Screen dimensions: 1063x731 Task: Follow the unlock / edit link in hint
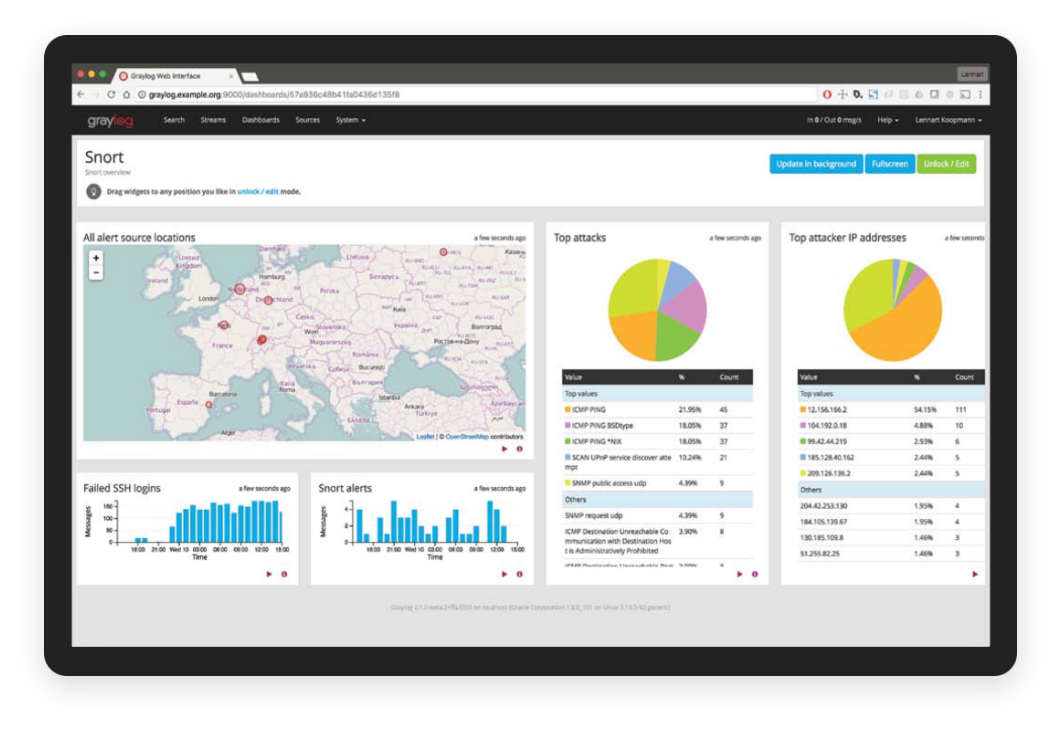coord(257,191)
